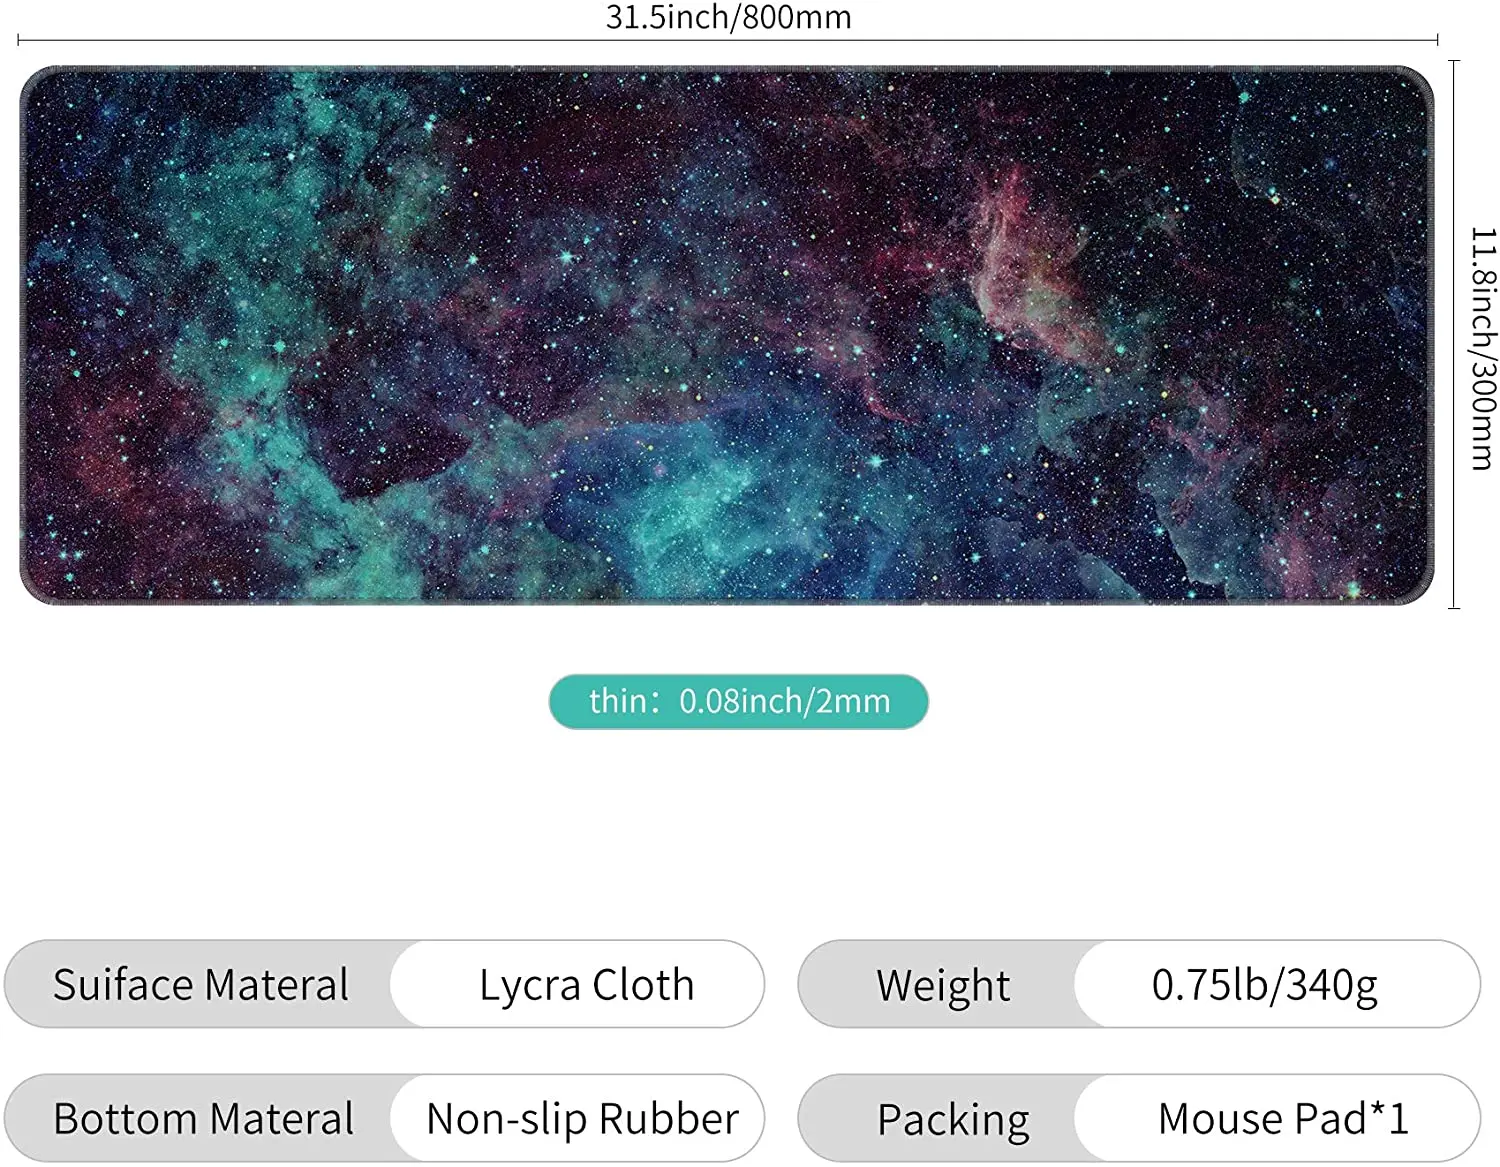The width and height of the screenshot is (1500, 1167).
Task: Select the Suiface Materal label
Action: click(201, 984)
